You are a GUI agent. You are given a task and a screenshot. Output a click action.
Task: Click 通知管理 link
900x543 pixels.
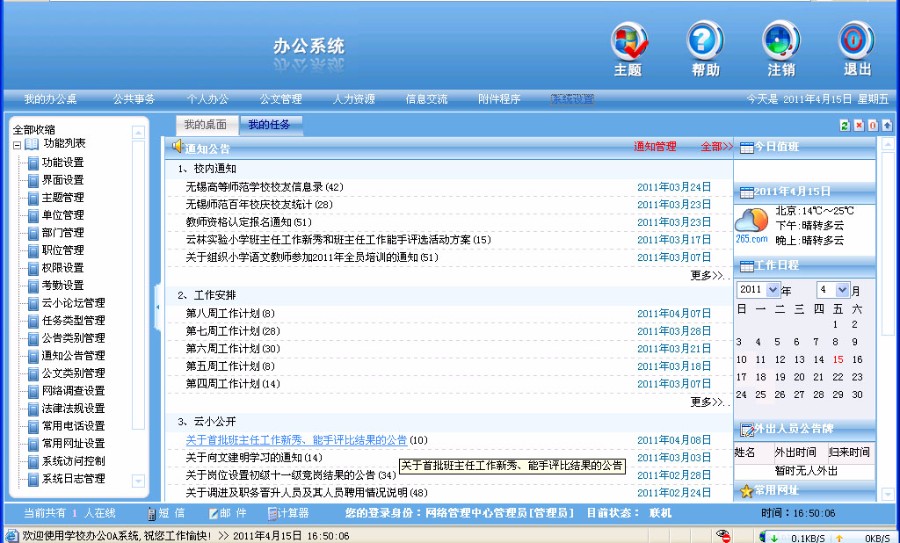(x=655, y=147)
